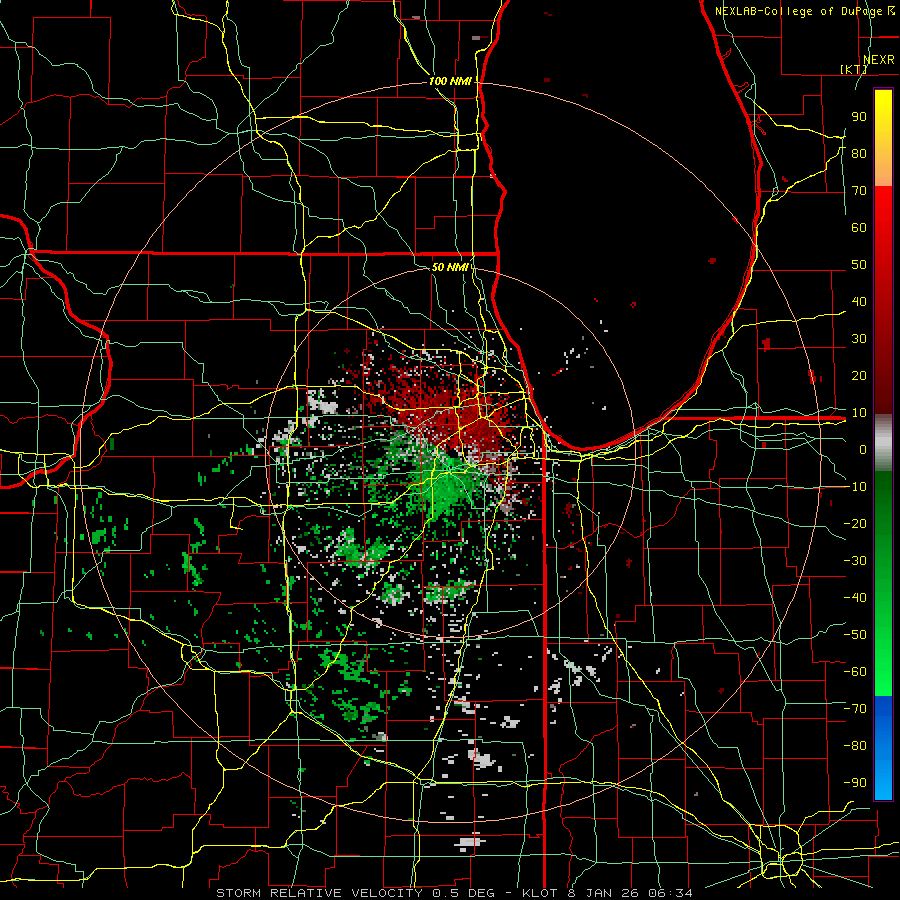This screenshot has height=900, width=900.
Task: Click the 30 value on the velocity scale
Action: pyautogui.click(x=859, y=339)
